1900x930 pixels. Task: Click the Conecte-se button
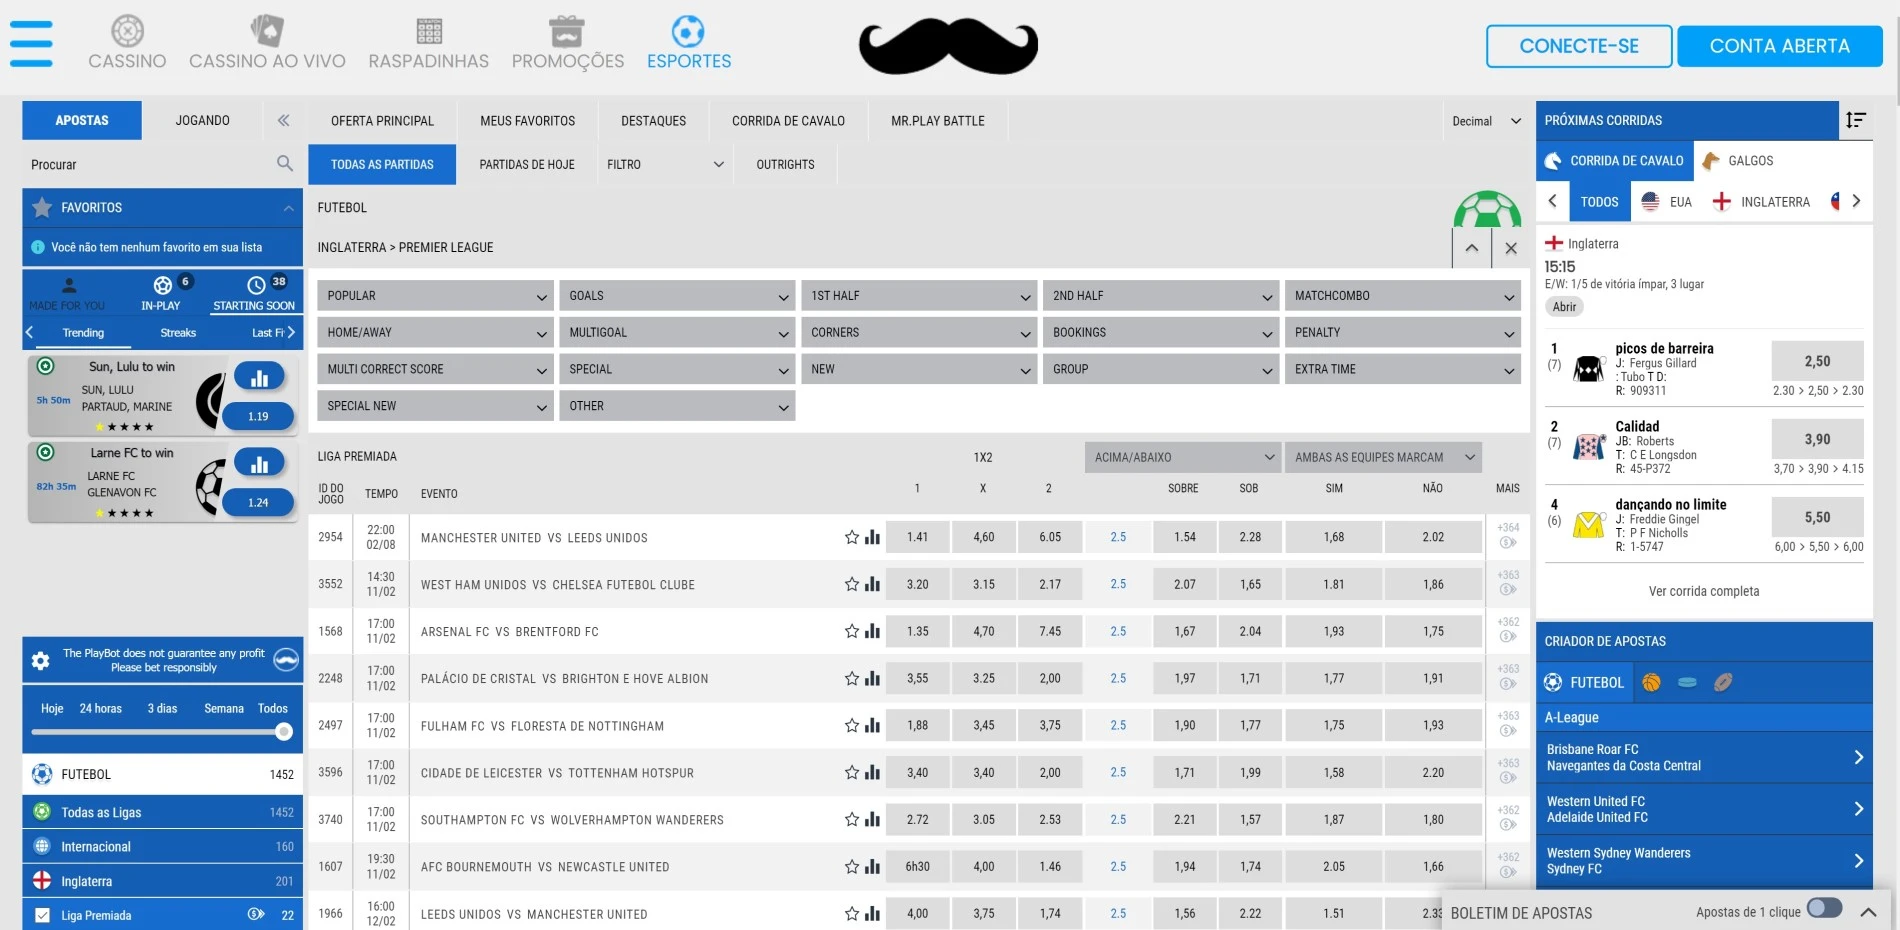pyautogui.click(x=1578, y=46)
